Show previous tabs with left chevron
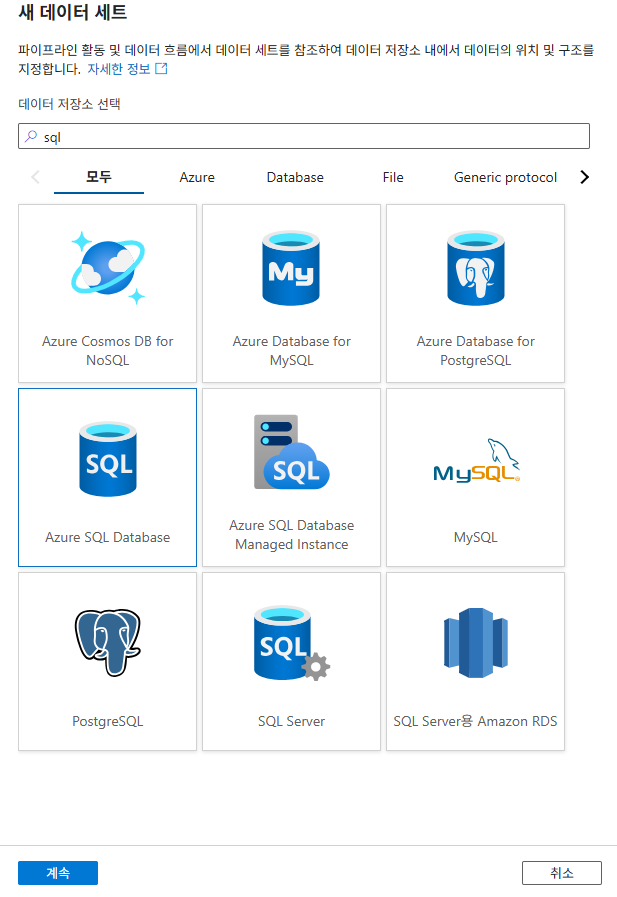Screen dimensions: 617x897 coord(35,177)
